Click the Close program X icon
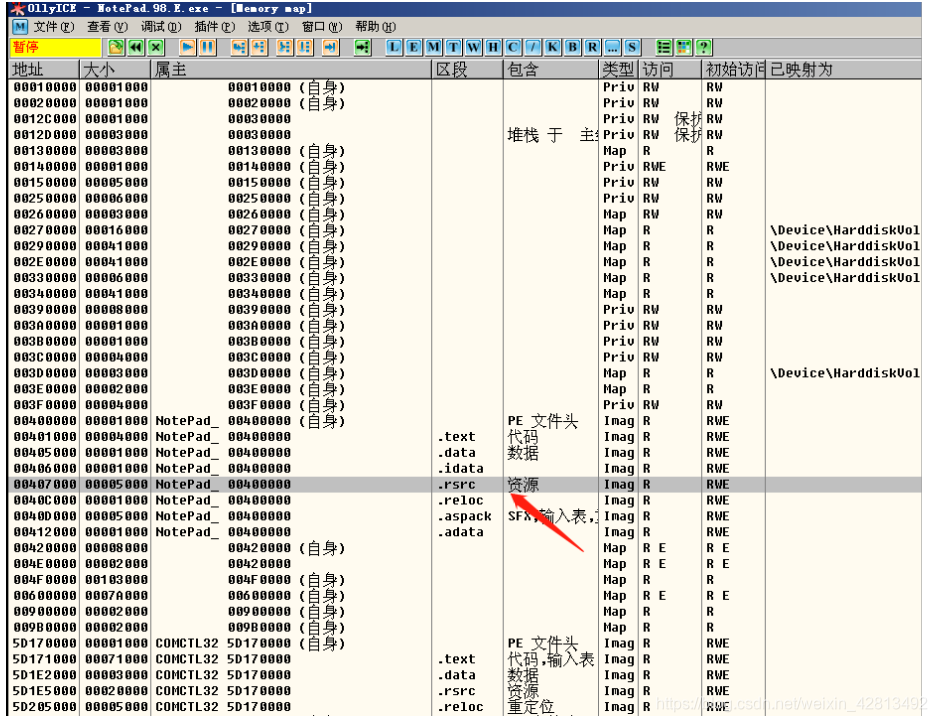Image resolution: width=937 pixels, height=722 pixels. point(156,47)
